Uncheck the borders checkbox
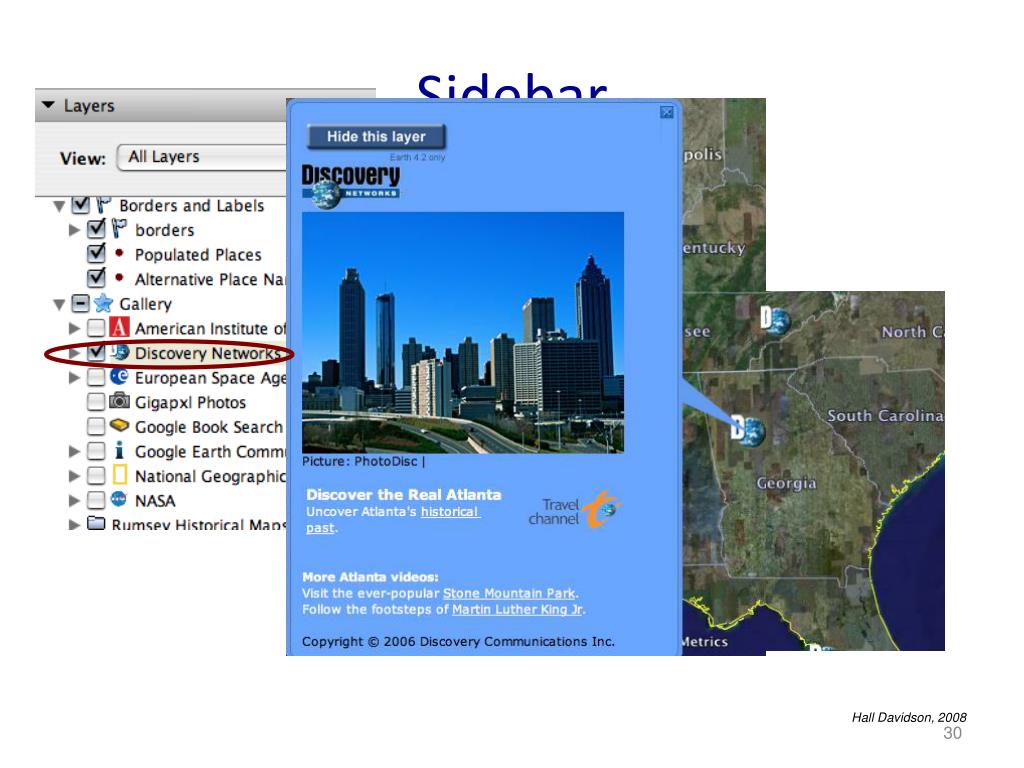The height and width of the screenshot is (768, 1024). pos(96,229)
